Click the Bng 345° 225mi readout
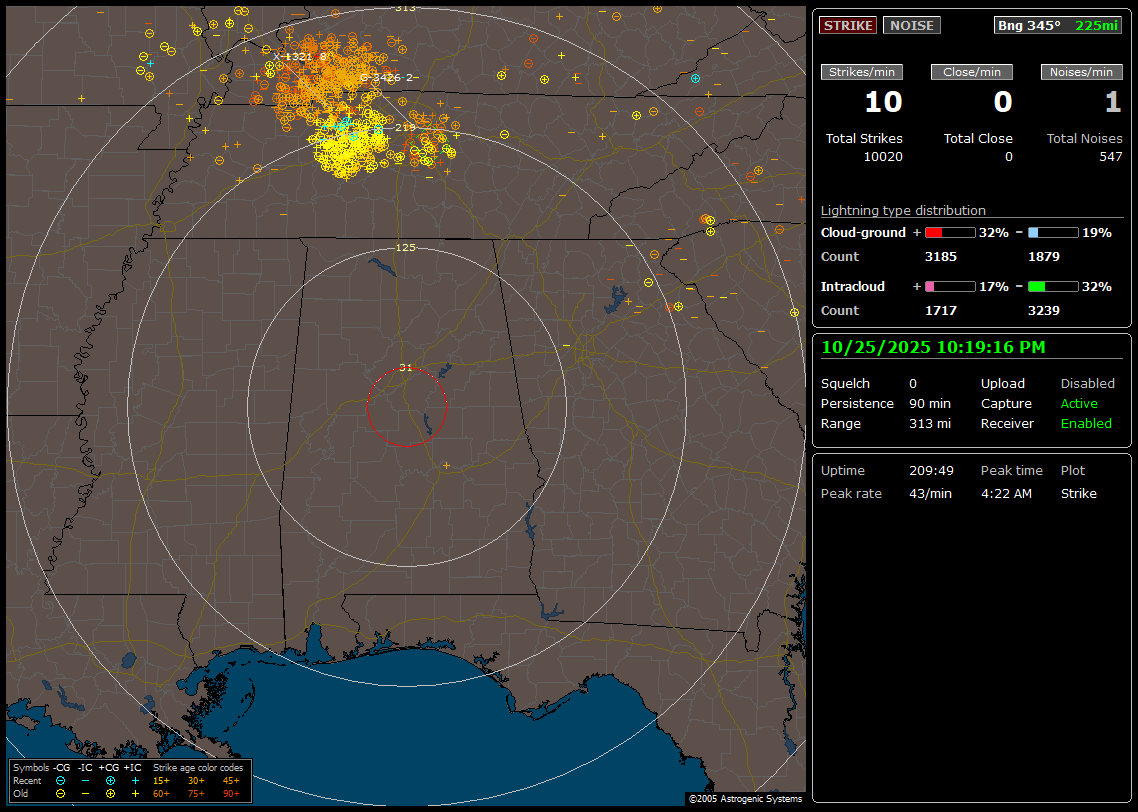 (1058, 26)
